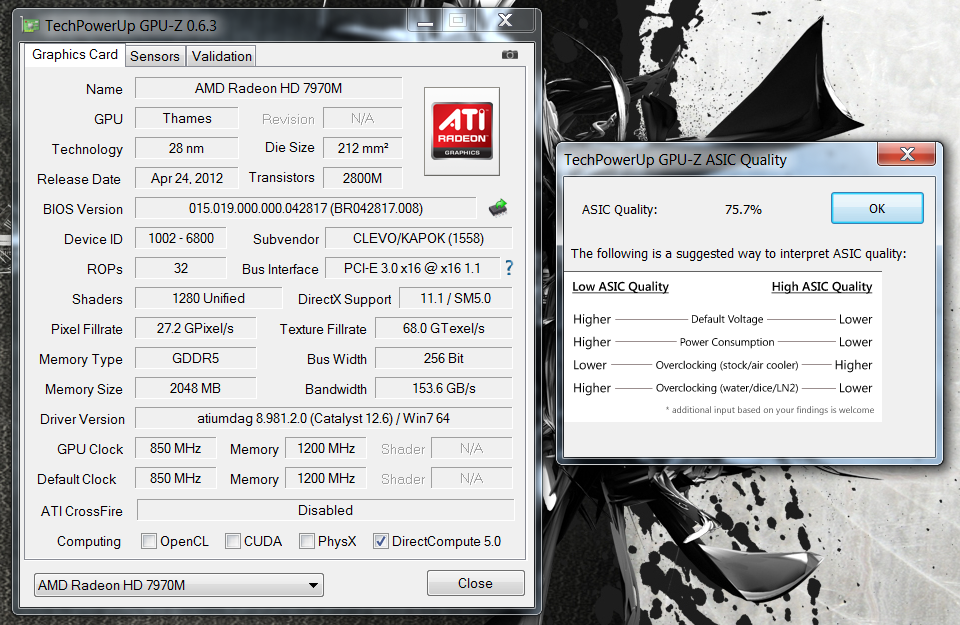The image size is (960, 625).
Task: Click the Default Voltage label in ASIC dialog
Action: [x=727, y=319]
